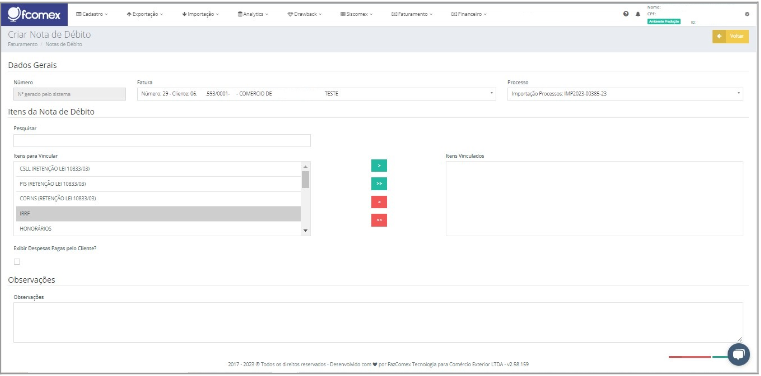761x376 pixels.
Task: Open the Cadastro menu
Action: click(92, 15)
